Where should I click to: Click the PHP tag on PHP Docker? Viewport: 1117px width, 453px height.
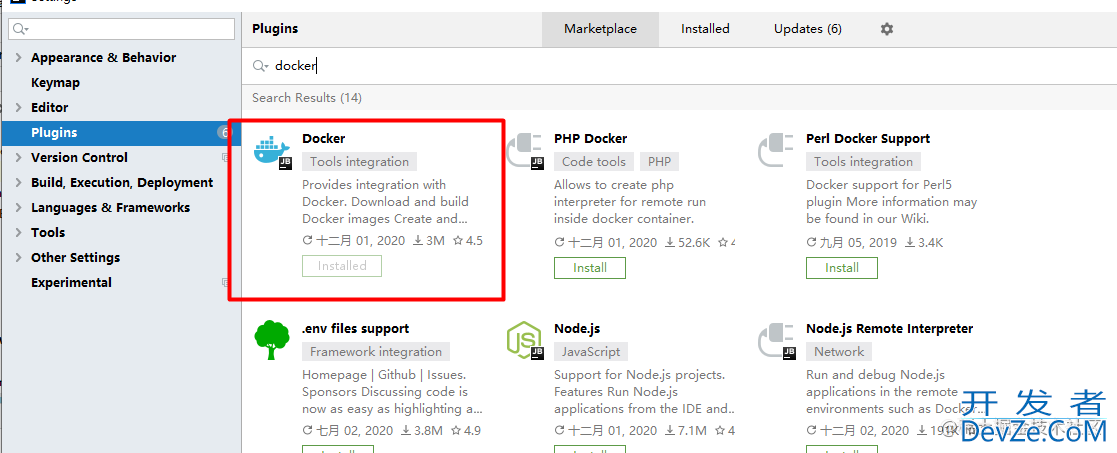[x=660, y=162]
